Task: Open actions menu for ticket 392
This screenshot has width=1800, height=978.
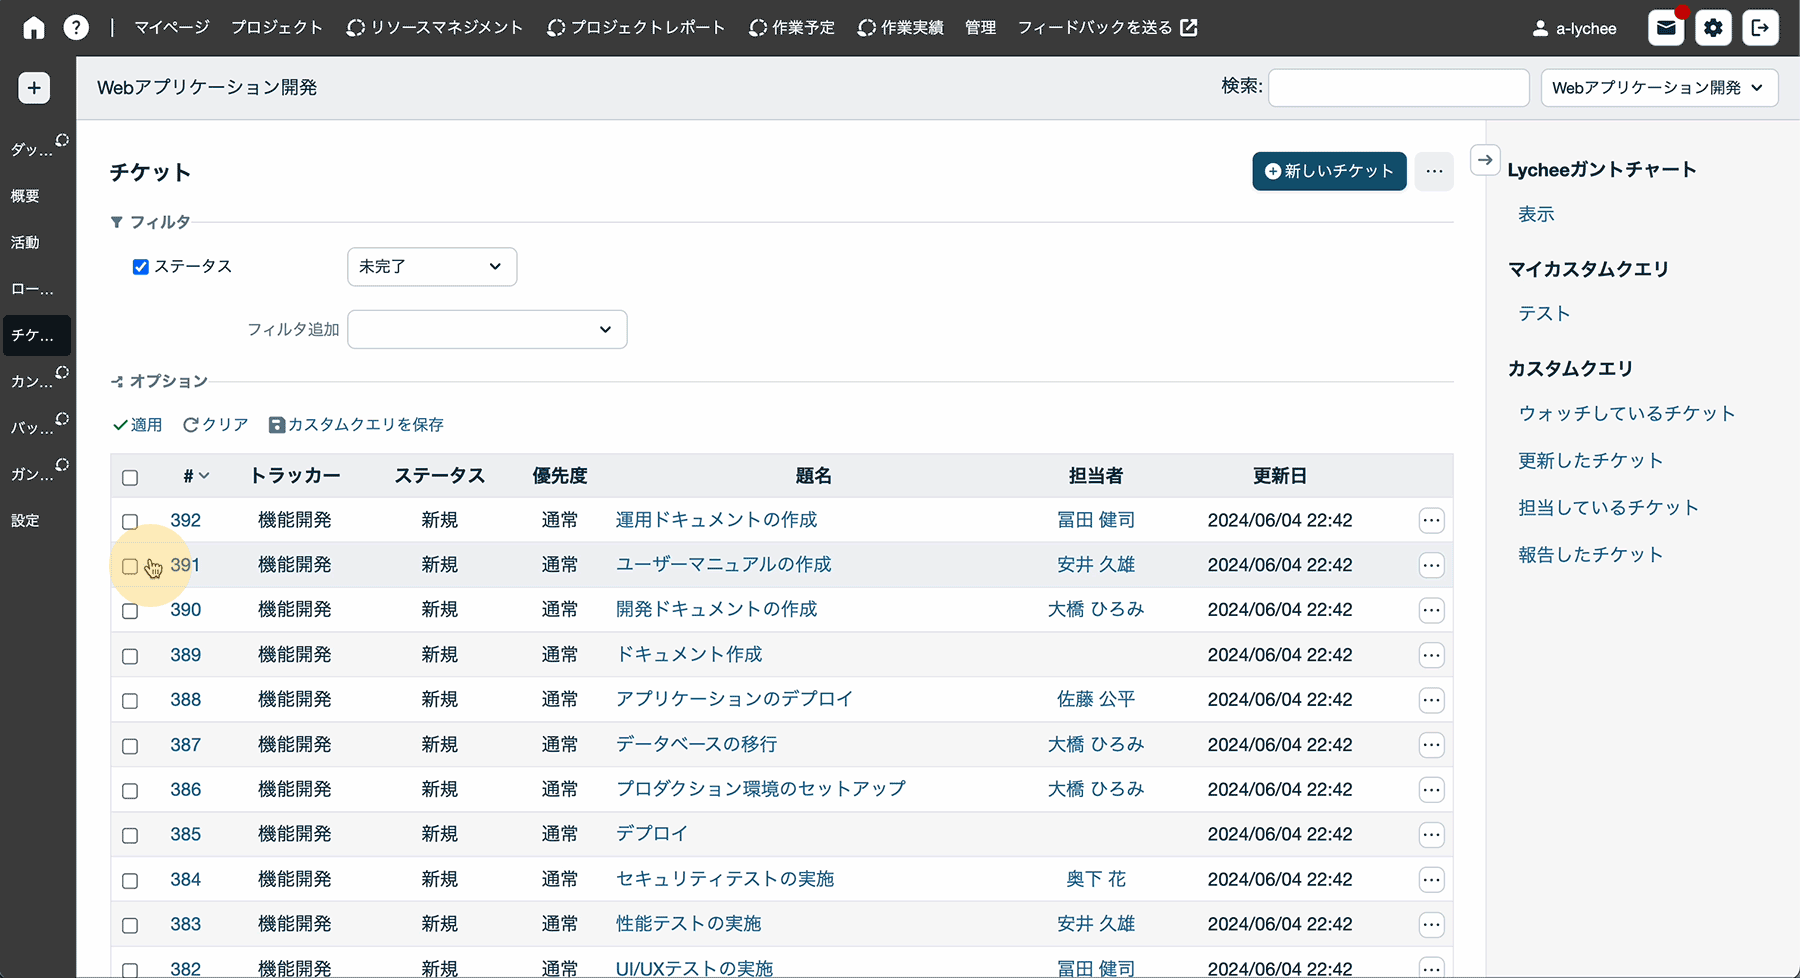Action: point(1431,520)
